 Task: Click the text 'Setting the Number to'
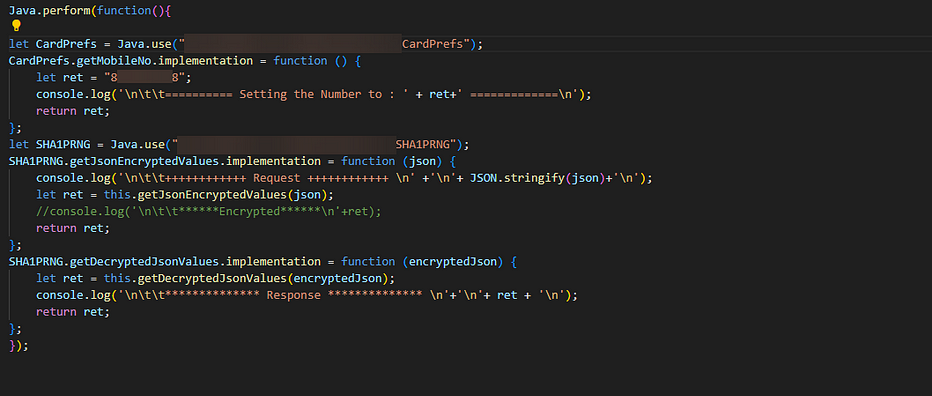[311, 94]
